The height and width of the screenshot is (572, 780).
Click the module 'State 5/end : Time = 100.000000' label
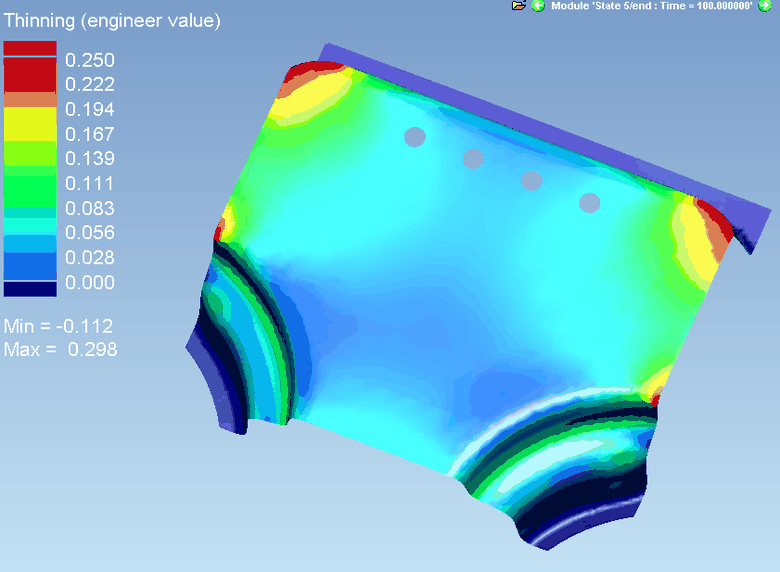pos(652,6)
